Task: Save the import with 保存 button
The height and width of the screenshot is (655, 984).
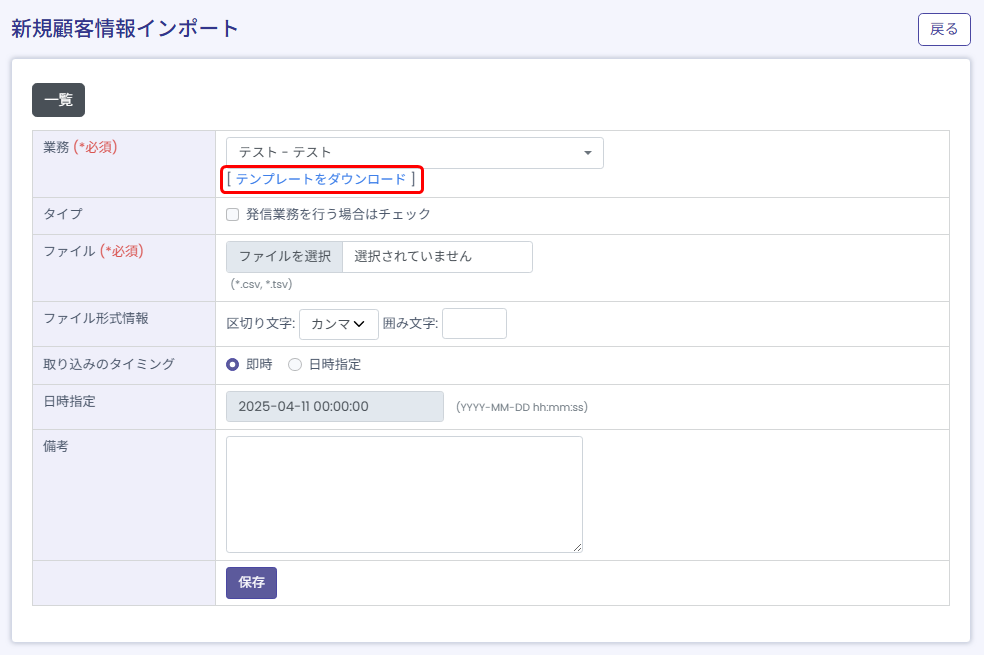Action: coord(251,583)
